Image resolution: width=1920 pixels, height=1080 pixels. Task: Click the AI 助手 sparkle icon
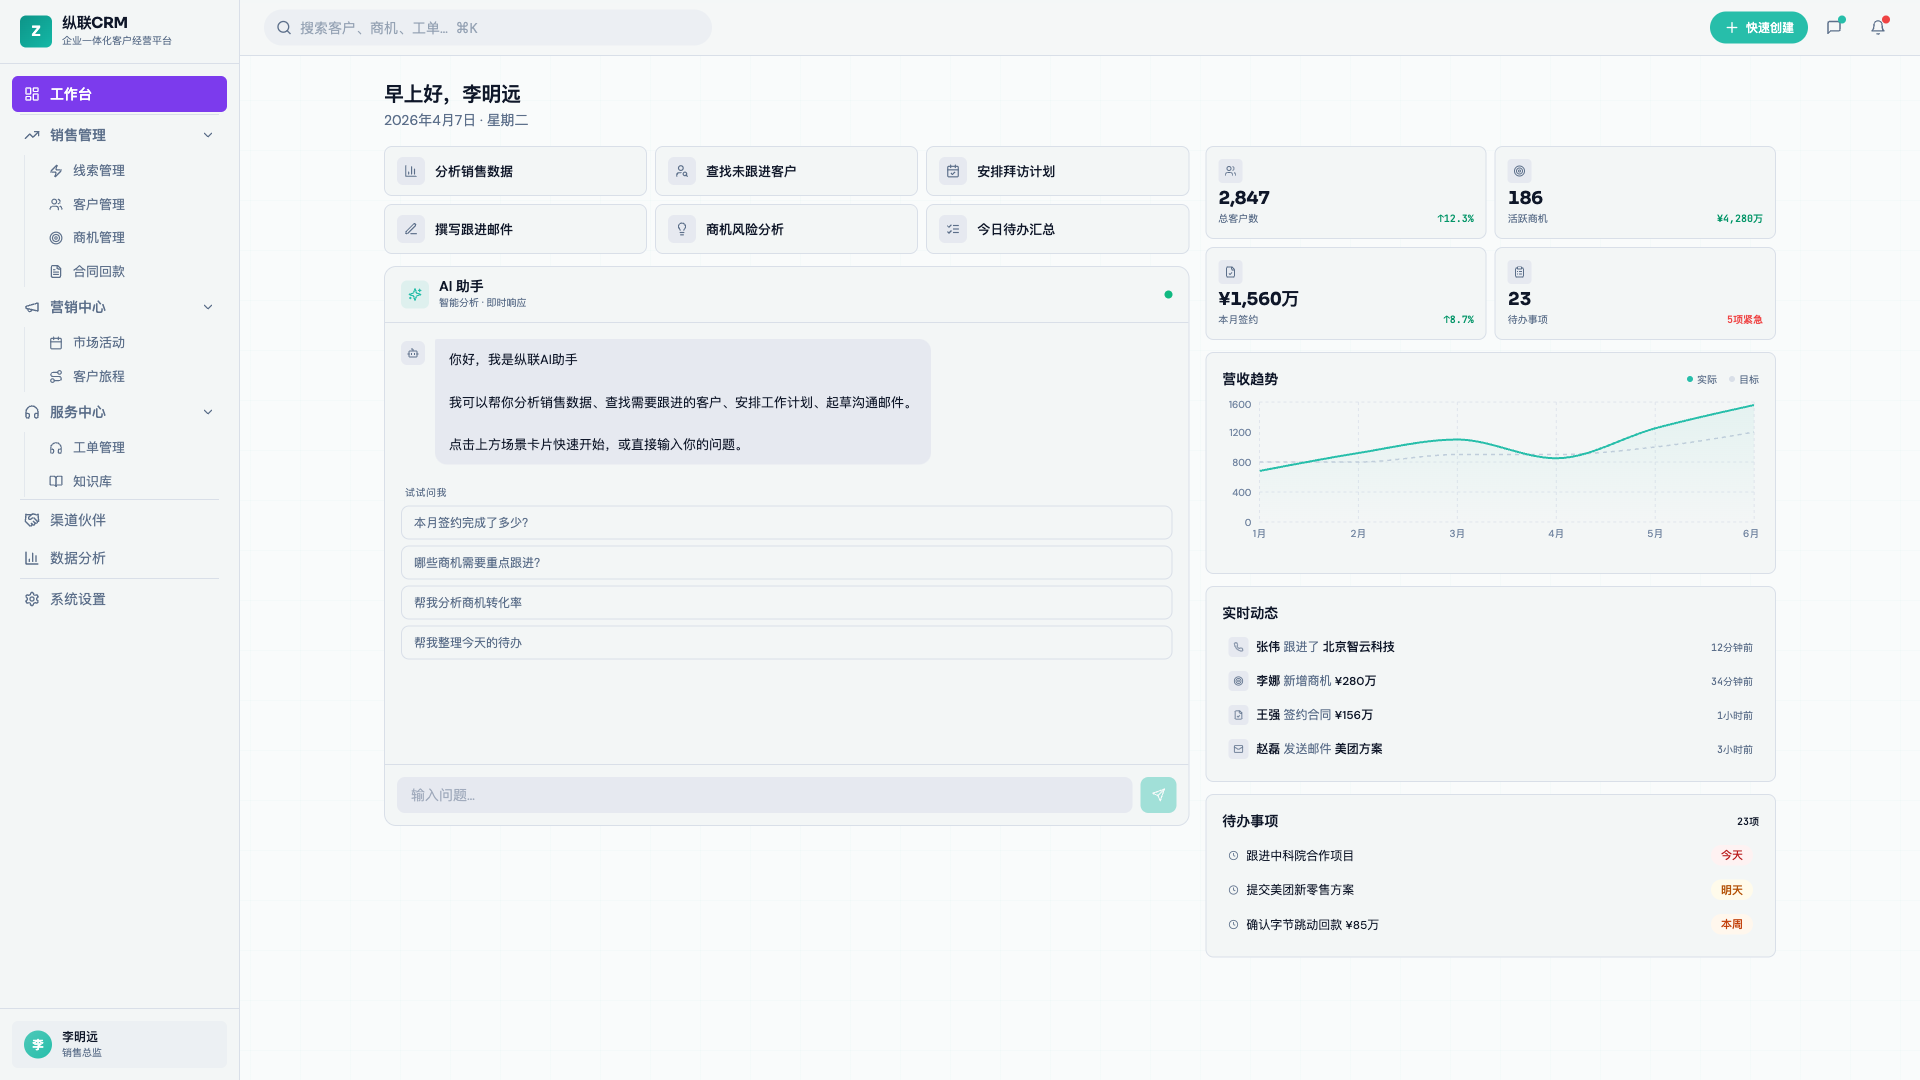coord(413,294)
